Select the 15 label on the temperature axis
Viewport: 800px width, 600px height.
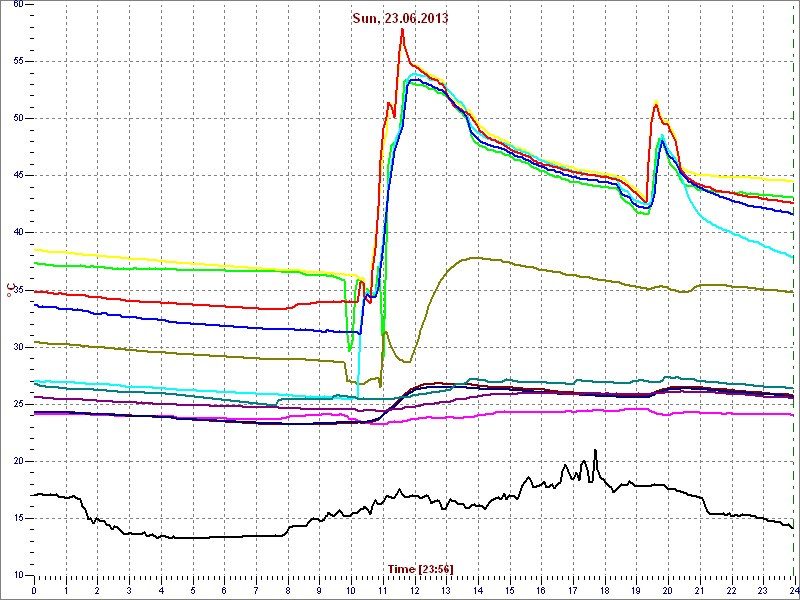pyautogui.click(x=18, y=518)
